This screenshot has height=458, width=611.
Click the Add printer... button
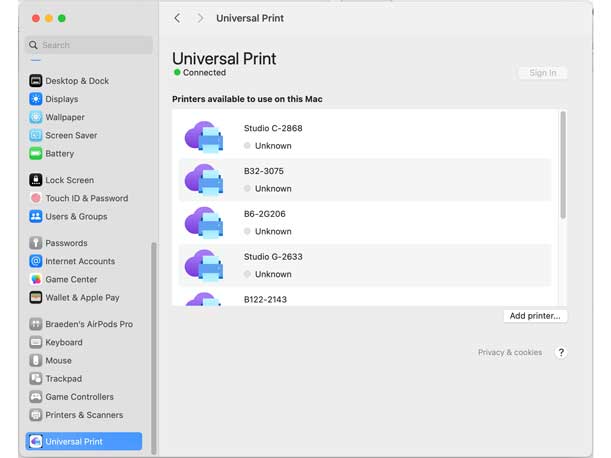coord(535,316)
